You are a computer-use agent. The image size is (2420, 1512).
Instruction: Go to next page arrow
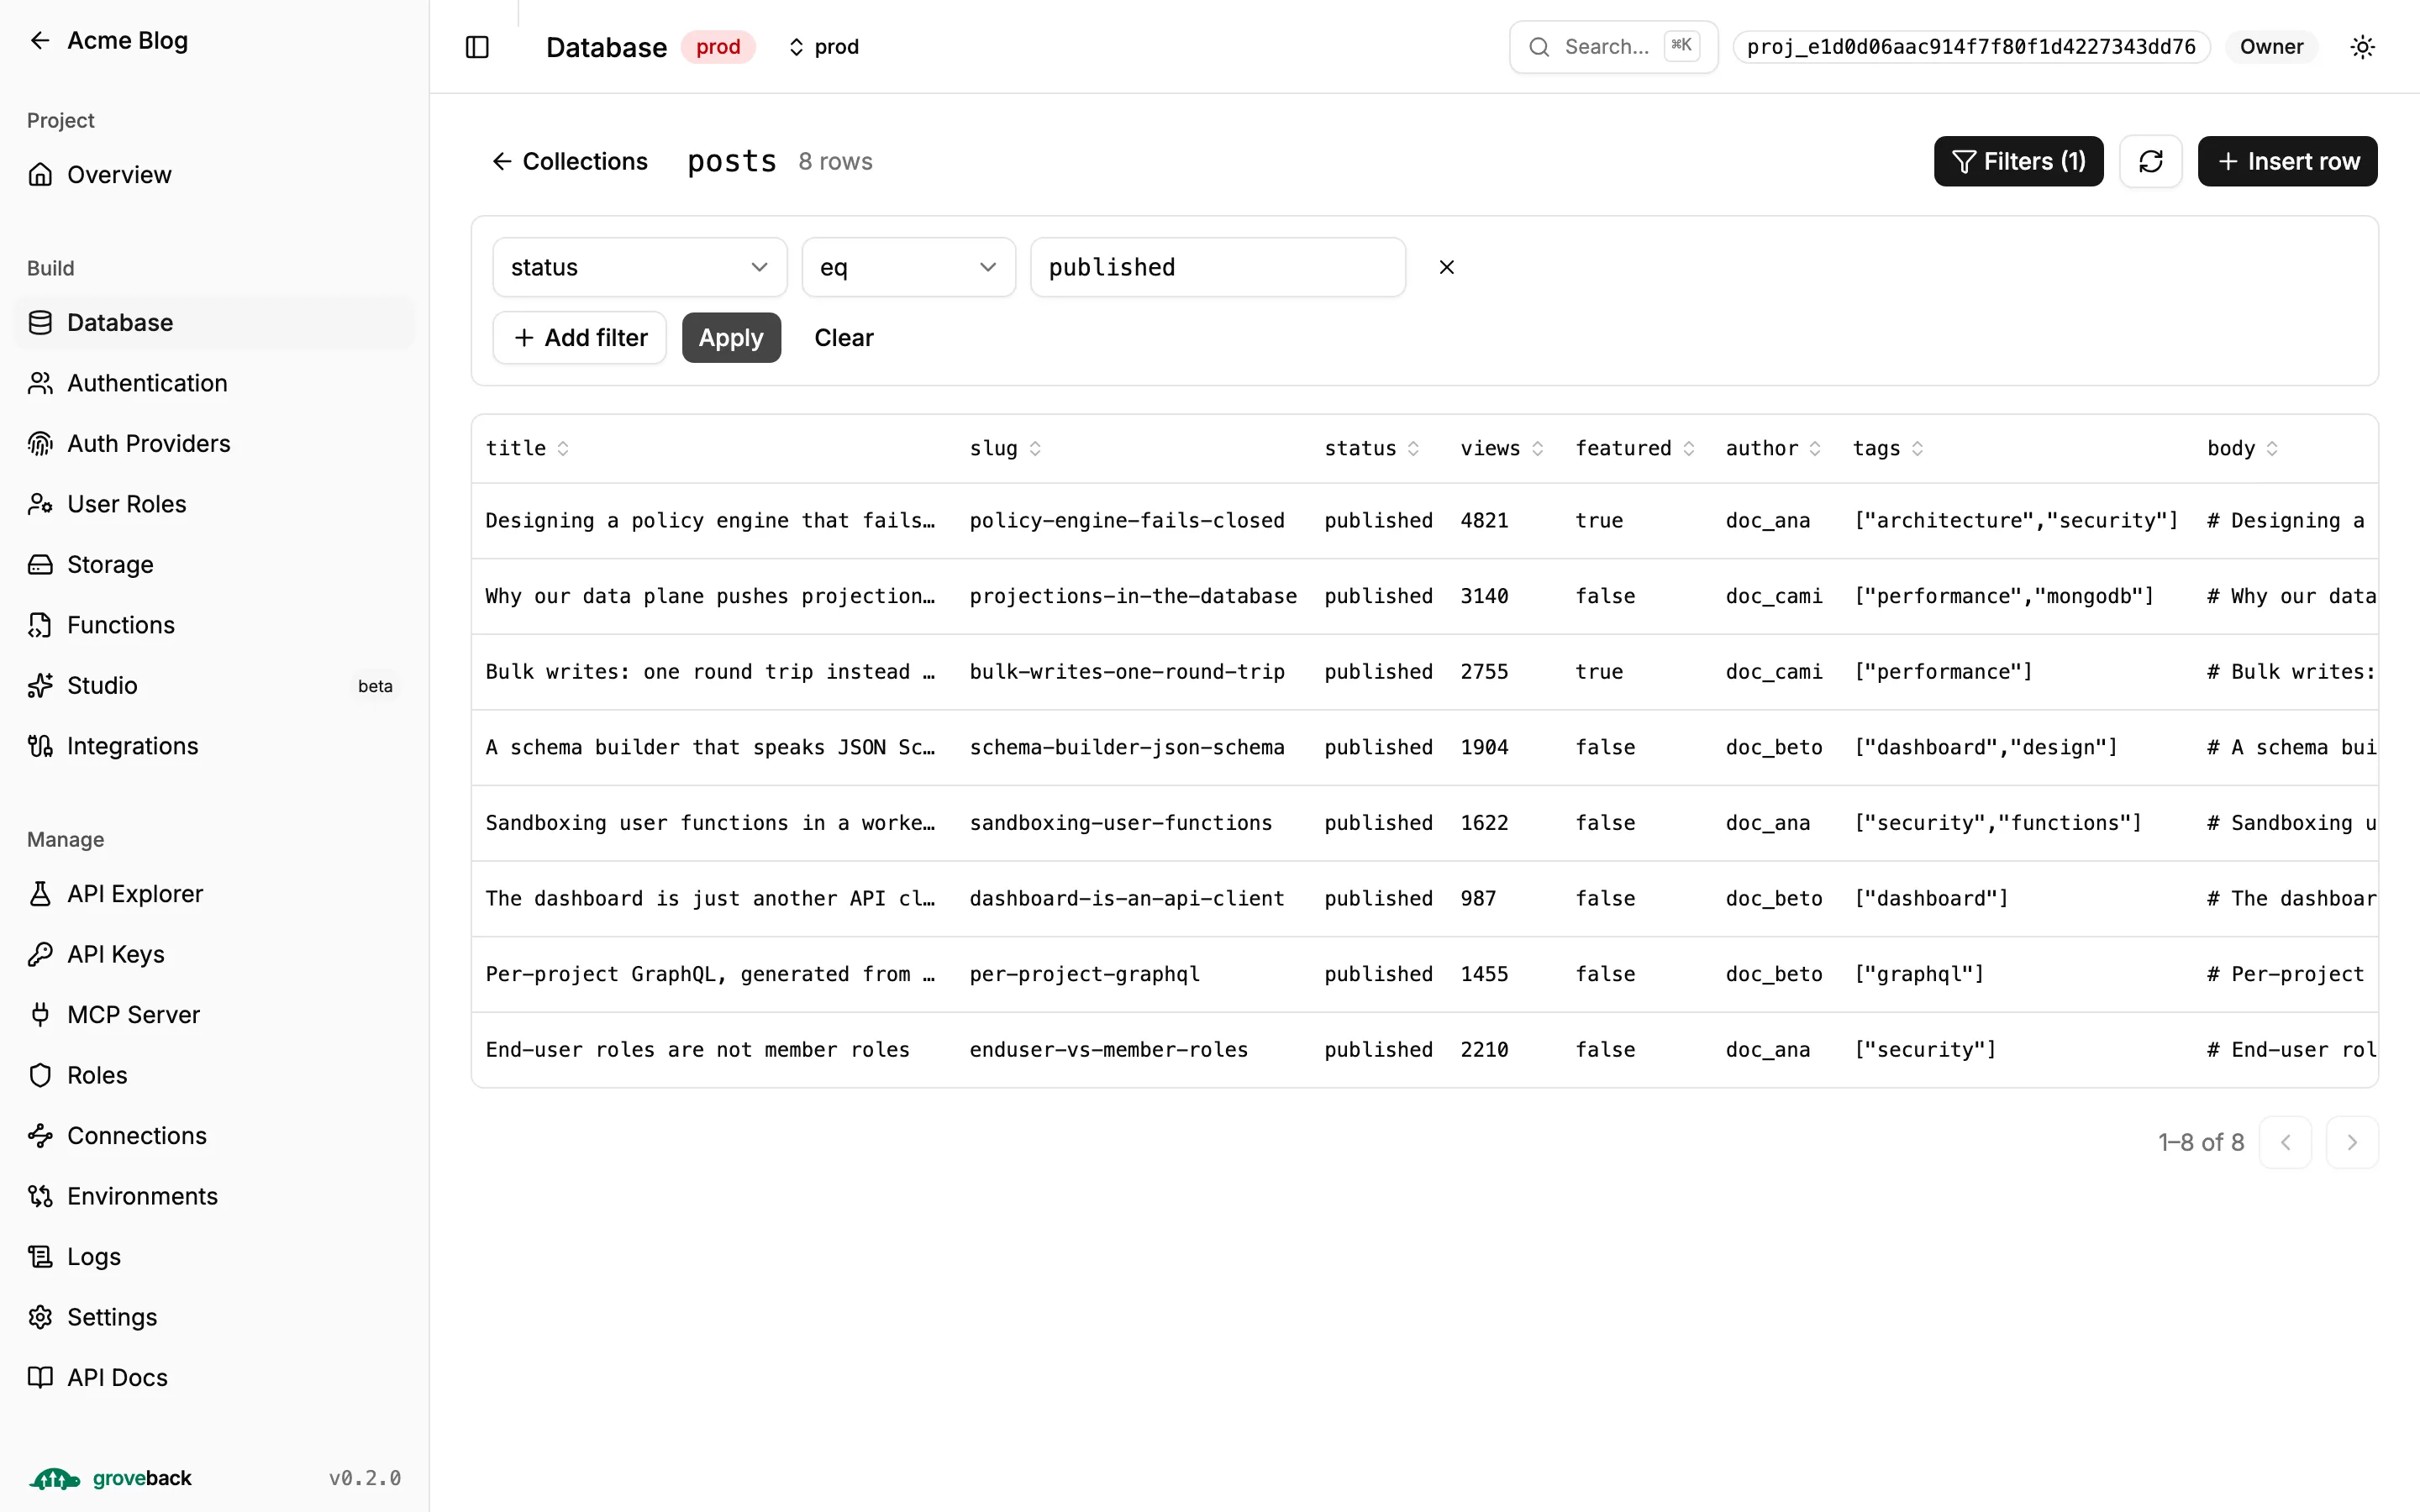(x=2352, y=1142)
